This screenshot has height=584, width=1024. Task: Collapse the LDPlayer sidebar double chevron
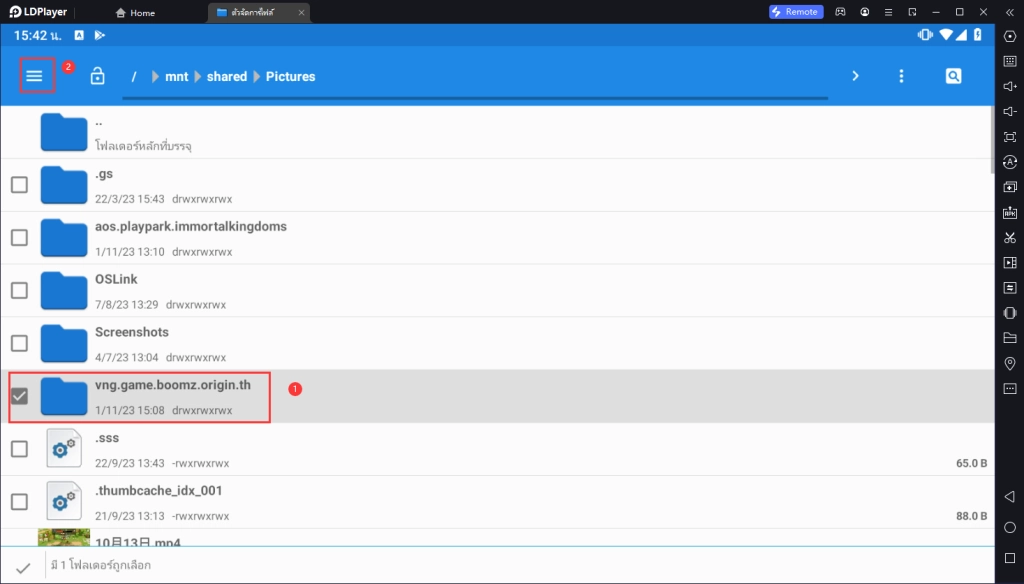coord(1009,12)
